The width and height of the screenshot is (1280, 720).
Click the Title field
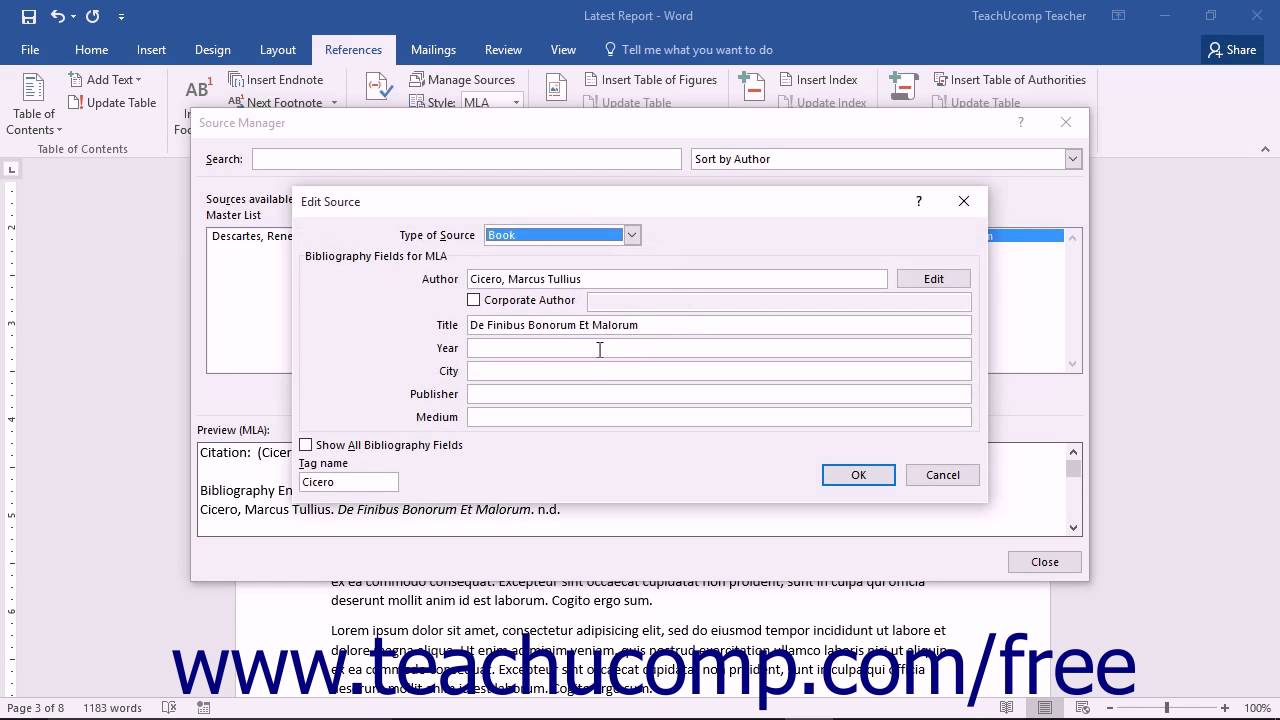click(719, 325)
